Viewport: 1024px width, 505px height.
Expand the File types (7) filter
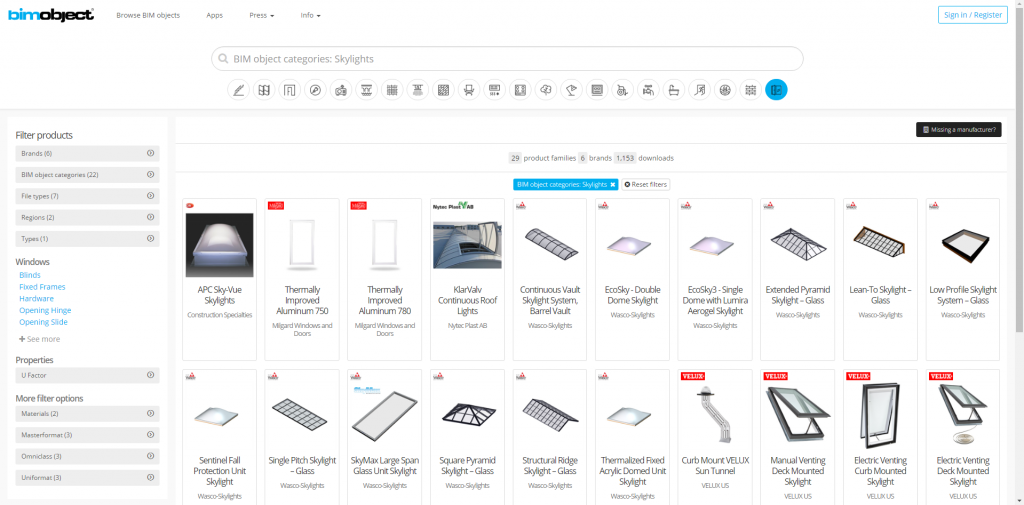pyautogui.click(x=88, y=196)
